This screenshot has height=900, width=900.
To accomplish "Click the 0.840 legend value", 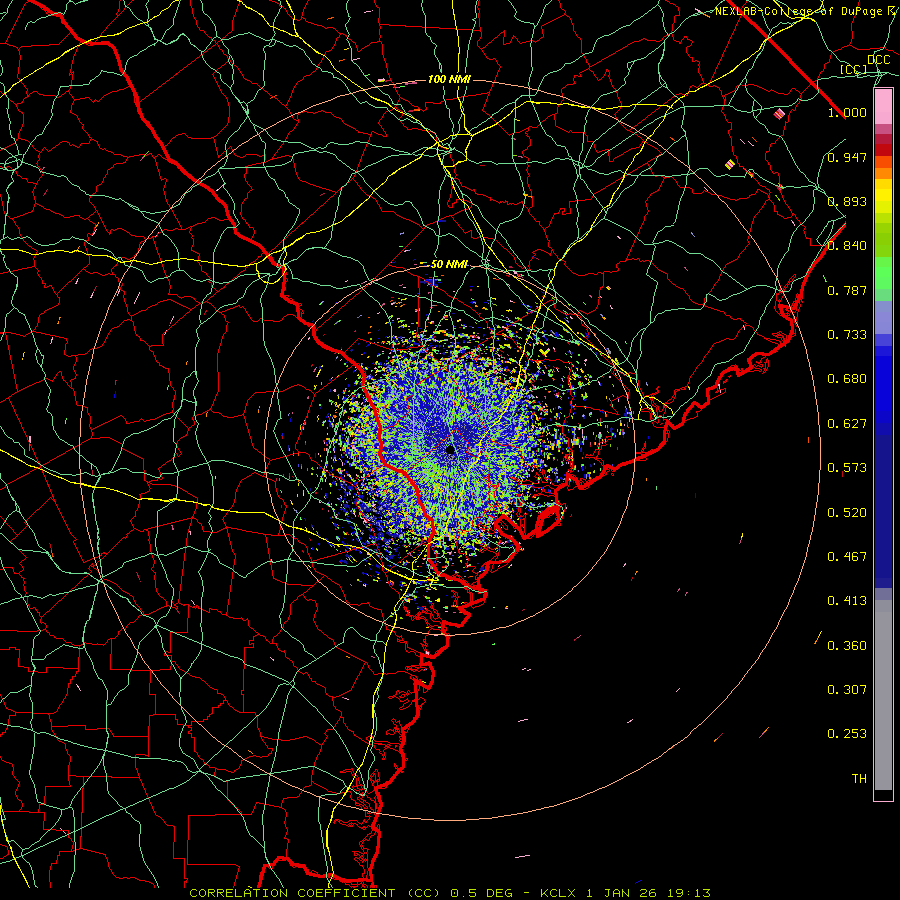I will [x=847, y=246].
